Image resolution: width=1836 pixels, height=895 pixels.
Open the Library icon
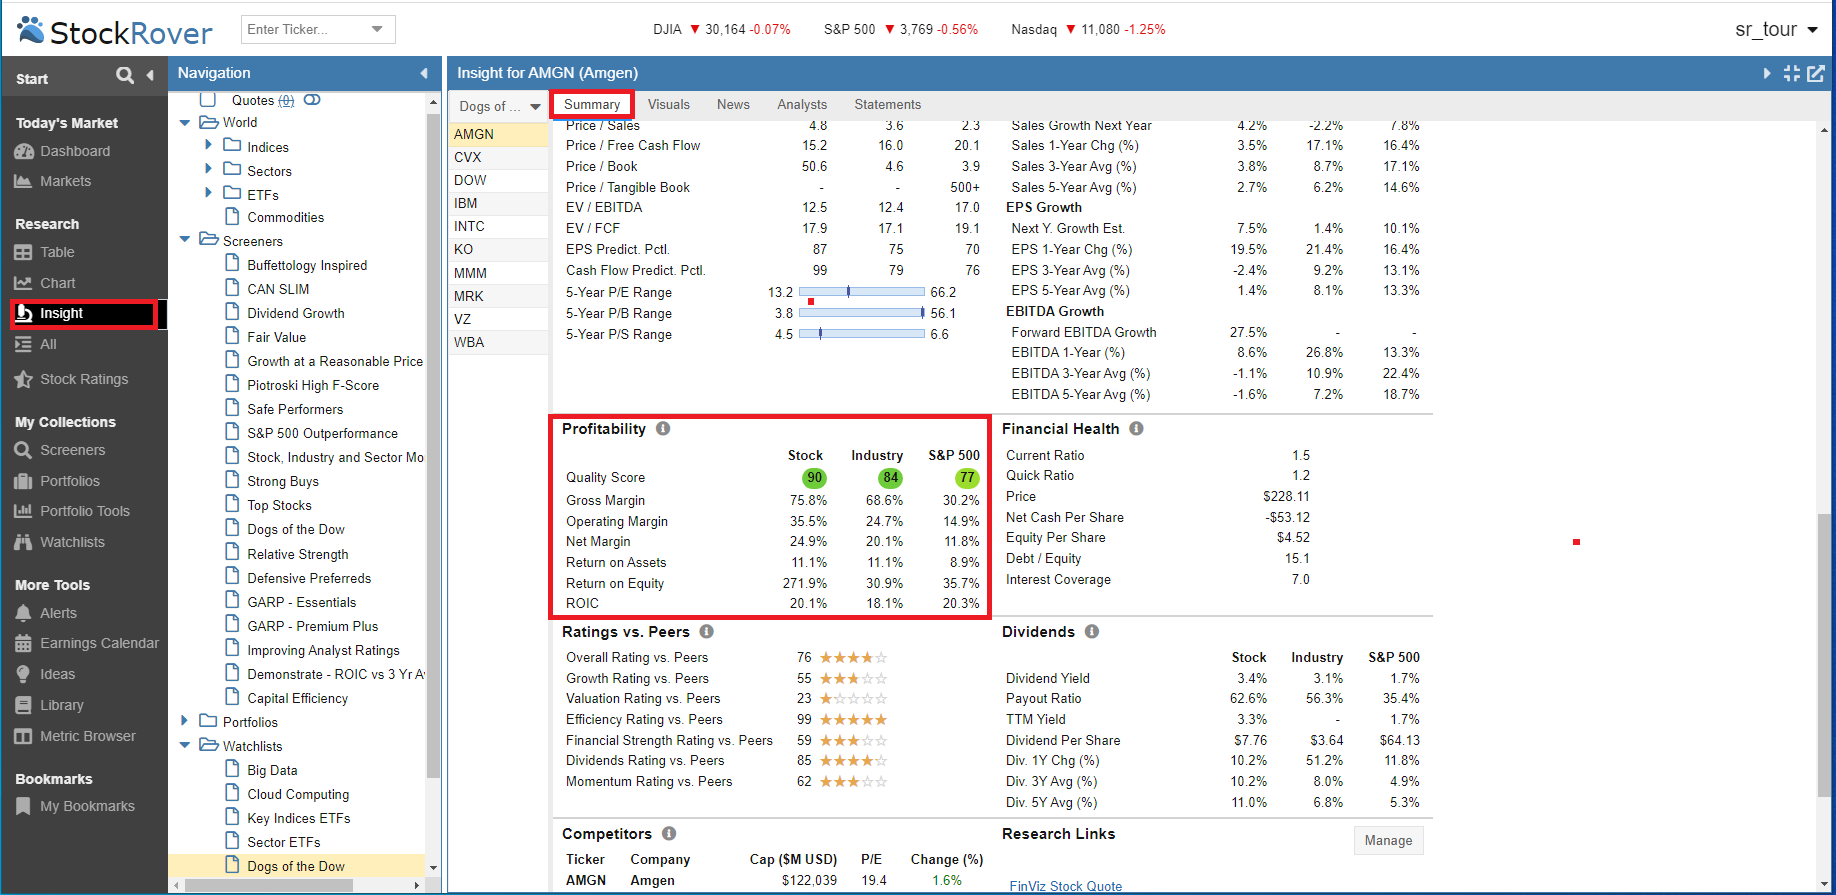(x=24, y=705)
